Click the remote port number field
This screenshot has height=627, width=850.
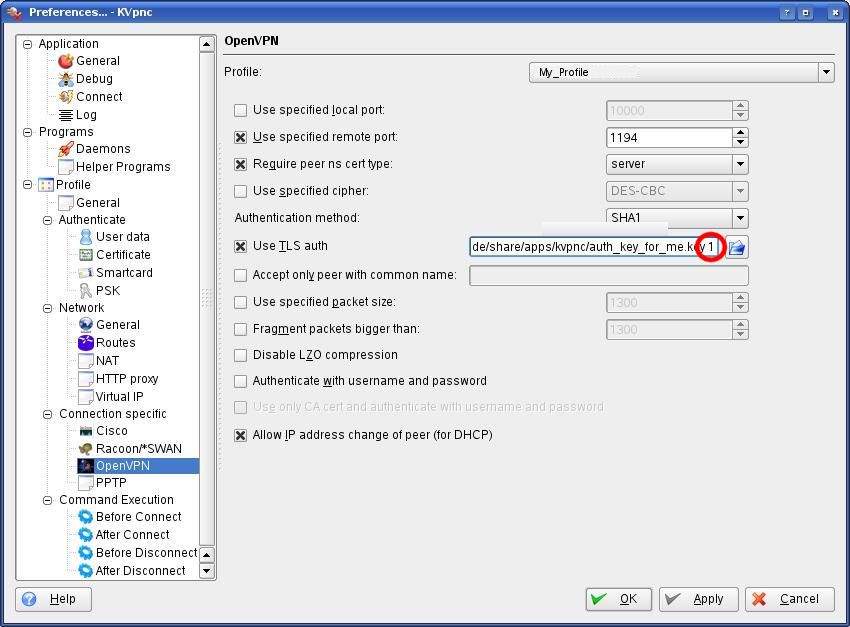click(669, 138)
